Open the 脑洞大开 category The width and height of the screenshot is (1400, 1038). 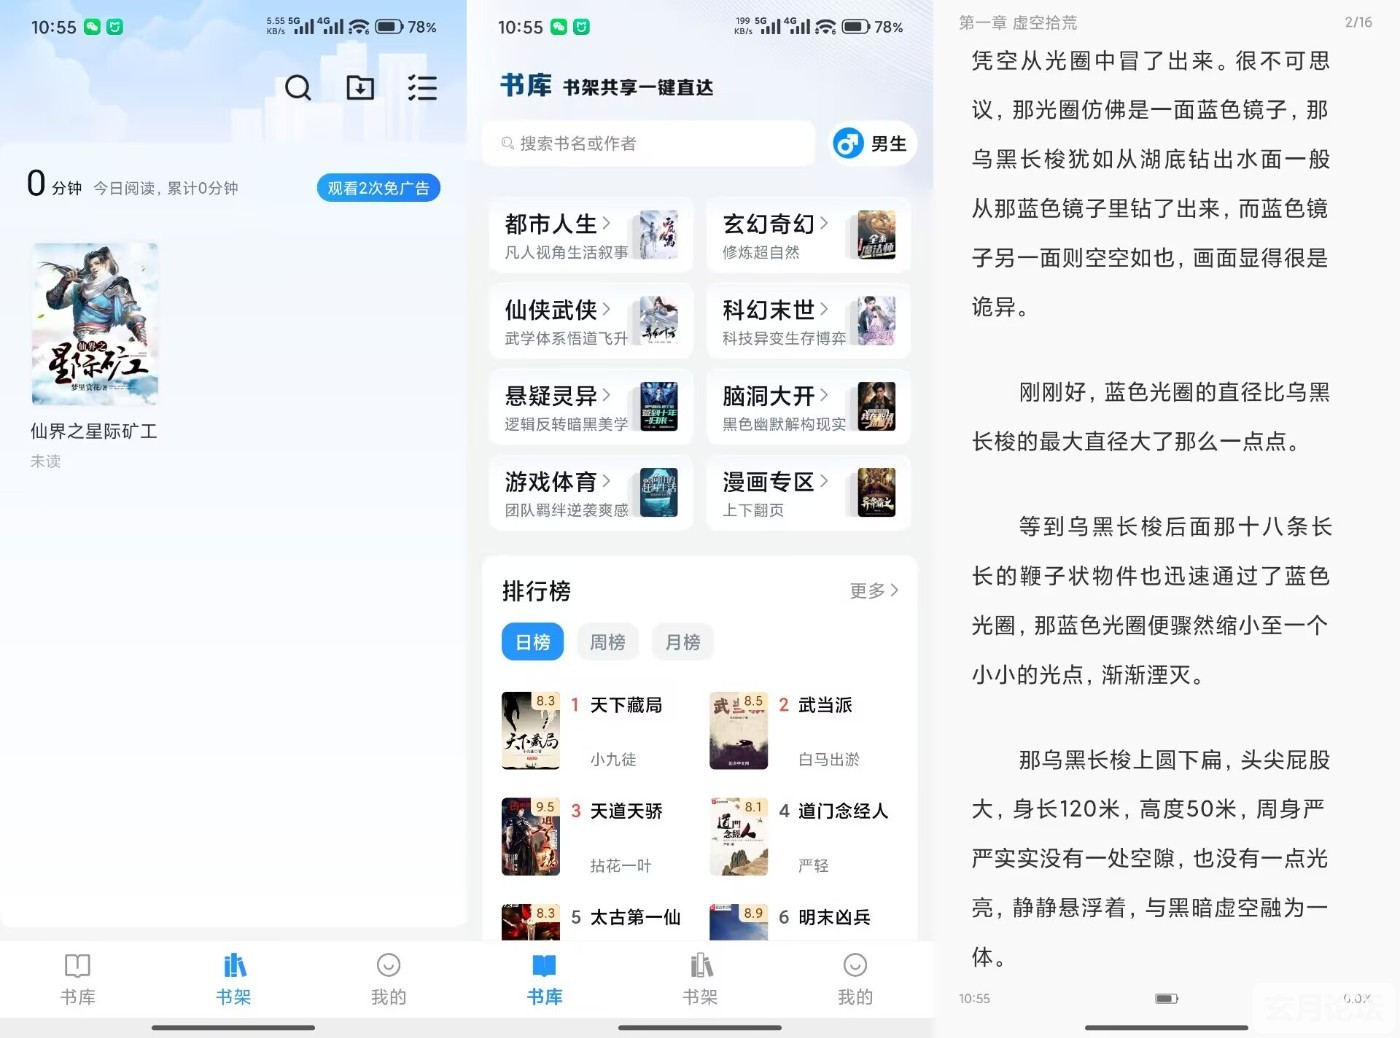tap(808, 407)
